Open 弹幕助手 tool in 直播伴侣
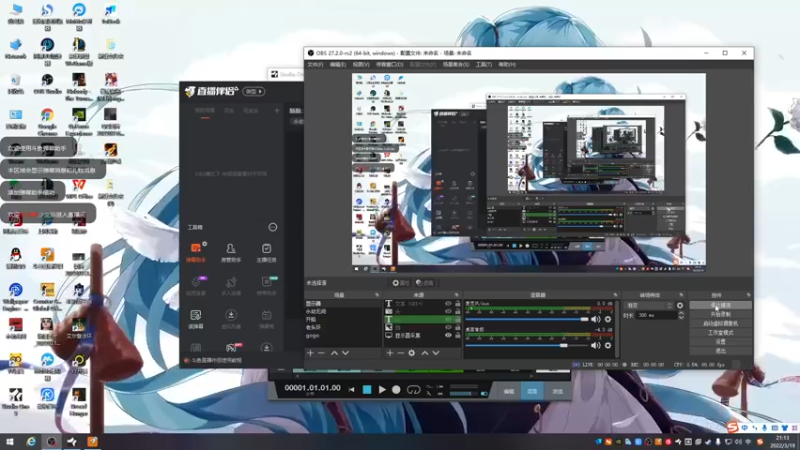 tap(196, 253)
